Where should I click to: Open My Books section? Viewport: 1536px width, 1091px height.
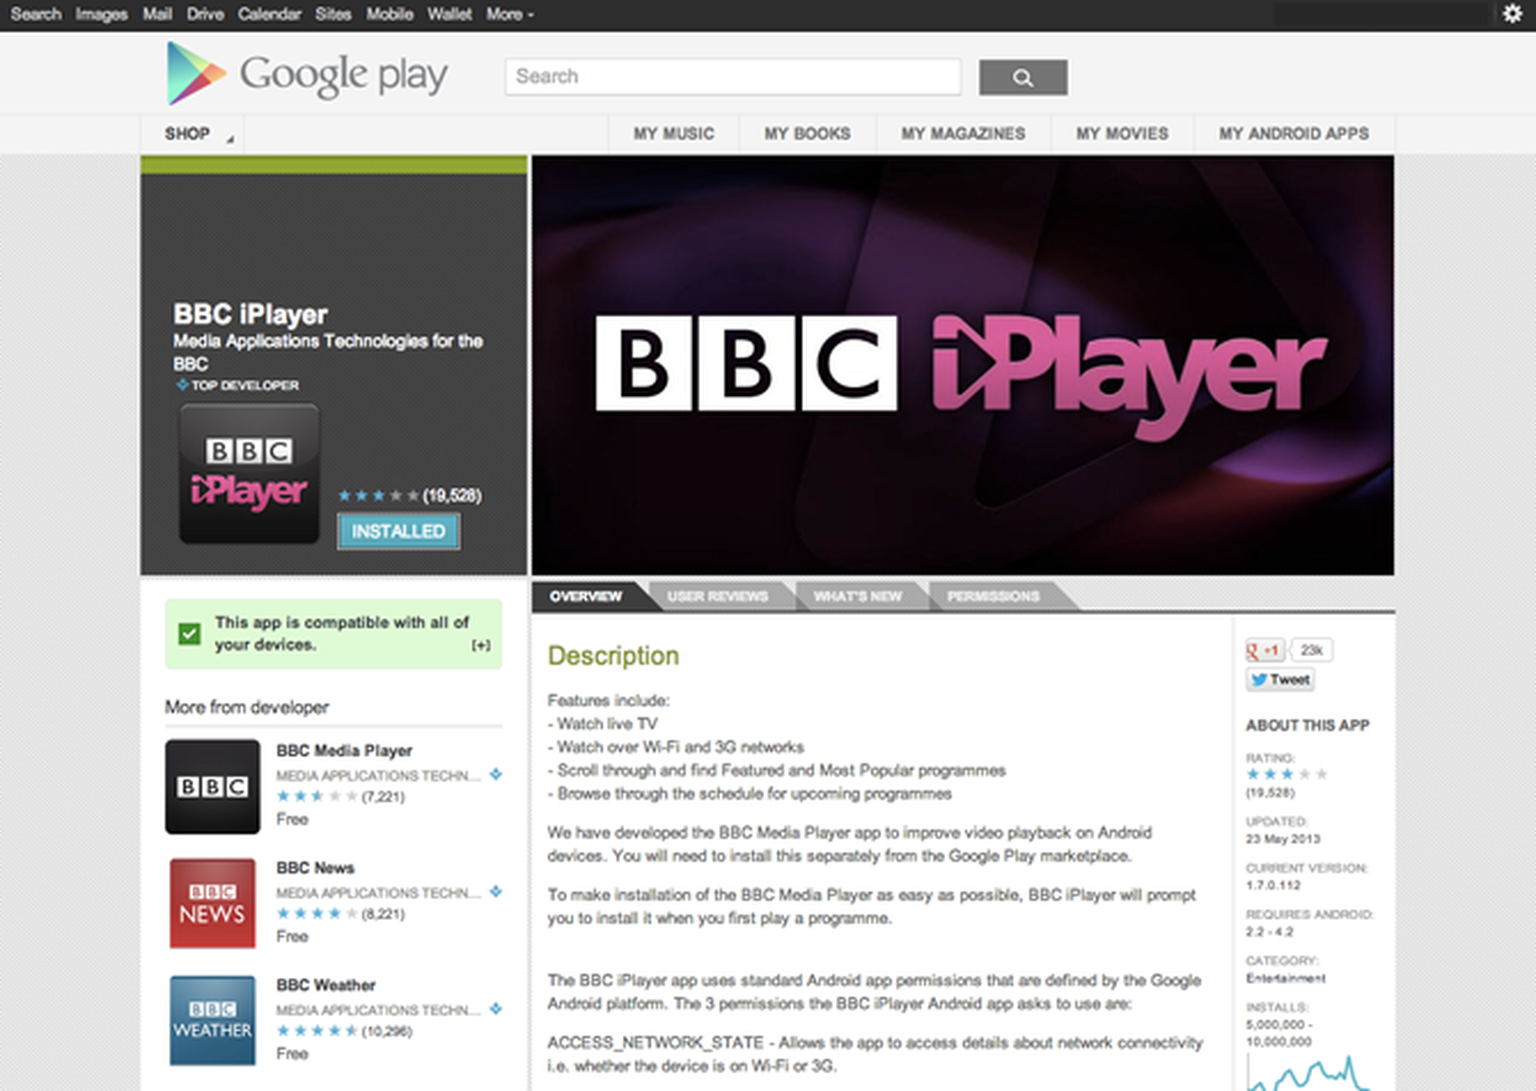808,134
